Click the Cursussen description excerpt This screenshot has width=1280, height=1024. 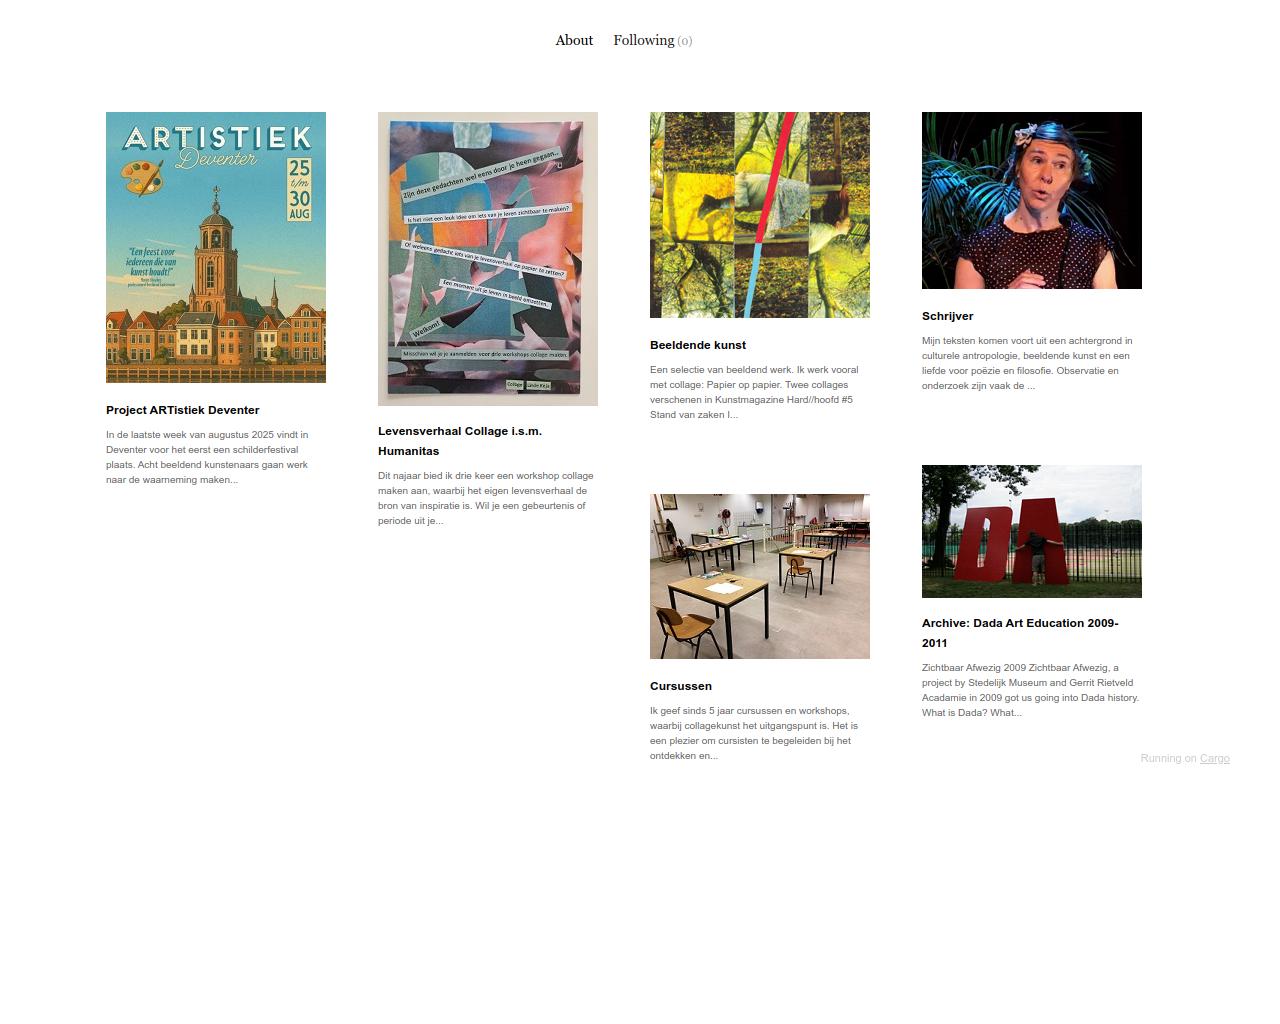754,733
